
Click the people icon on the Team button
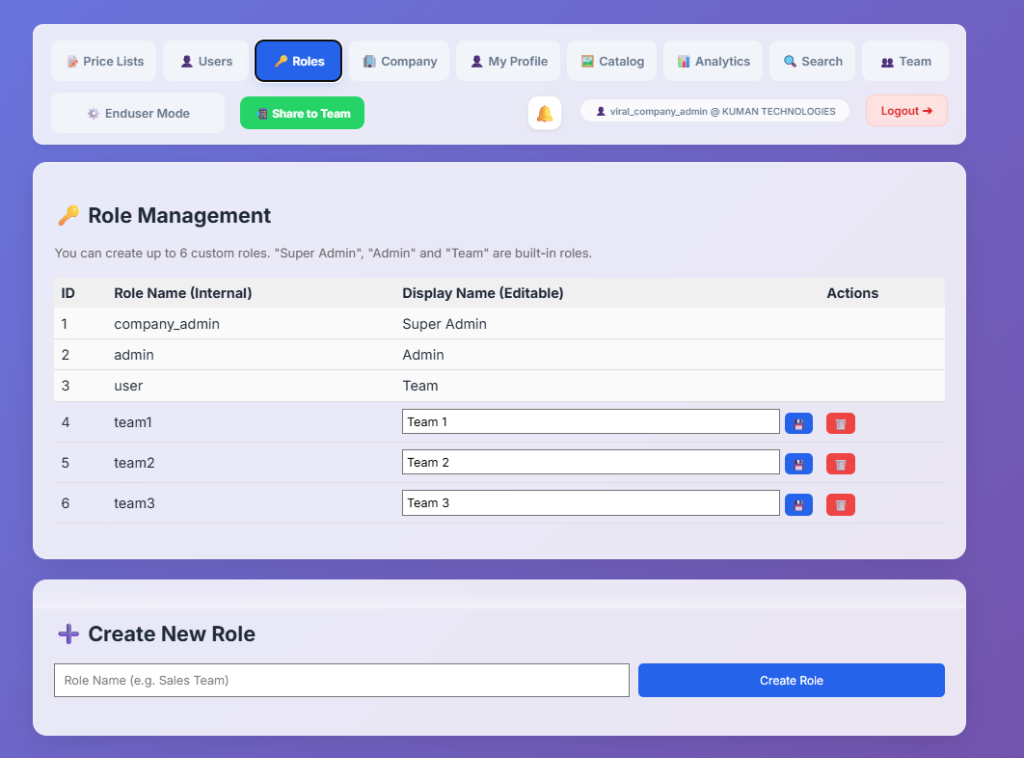click(890, 61)
